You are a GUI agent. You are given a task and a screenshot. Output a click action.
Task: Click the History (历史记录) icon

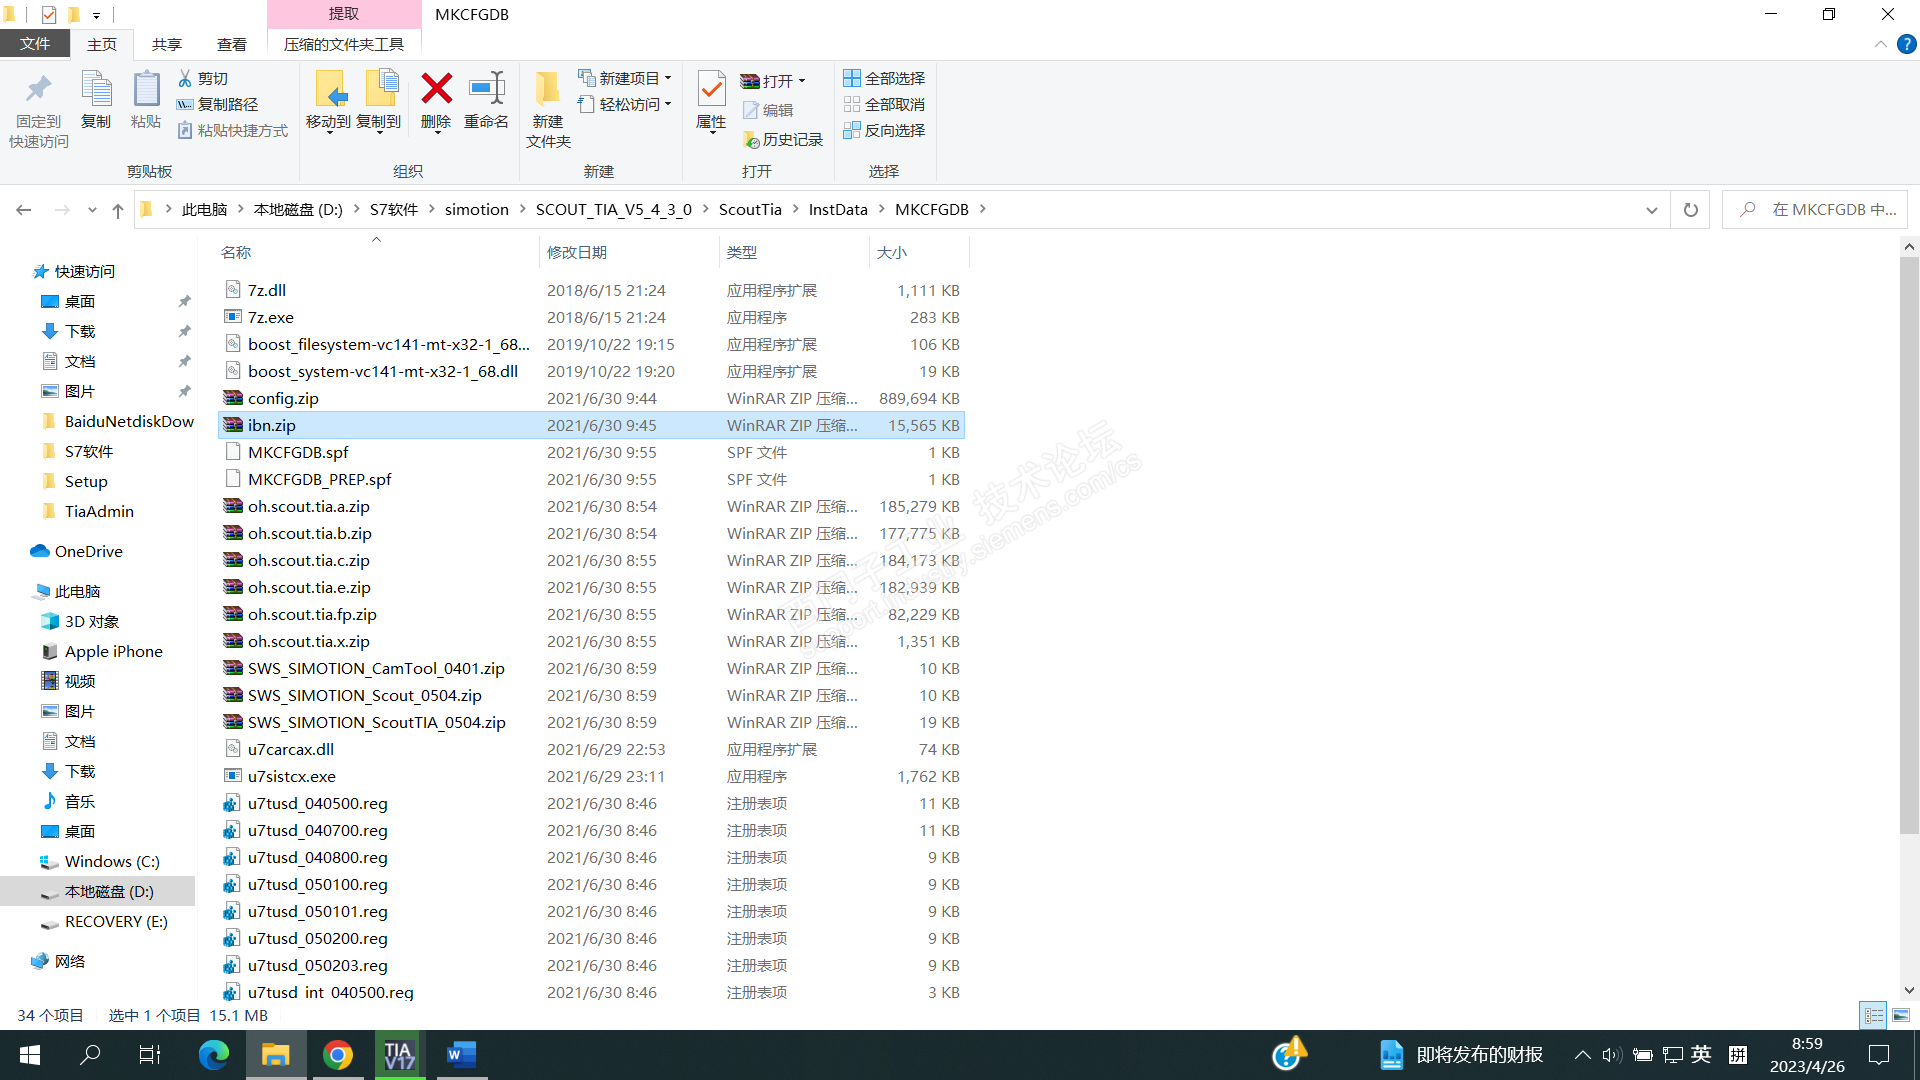tap(752, 140)
